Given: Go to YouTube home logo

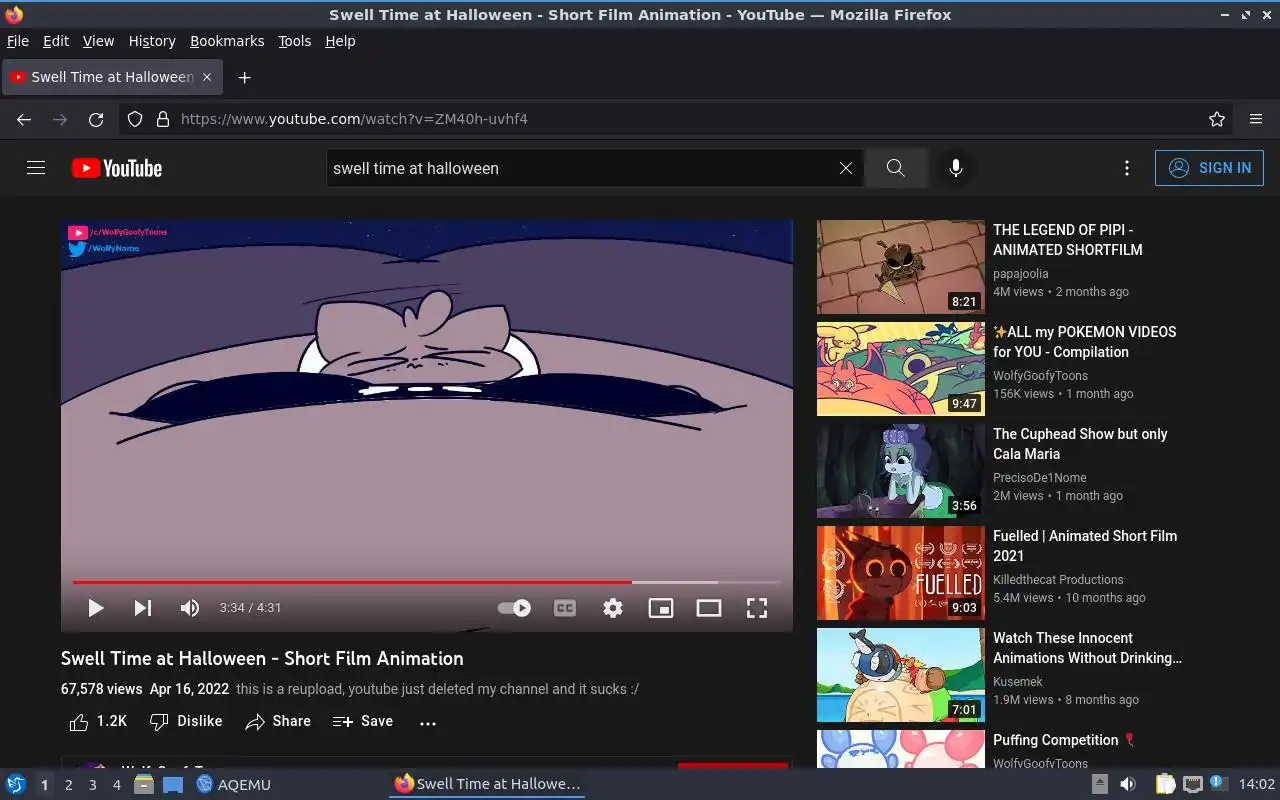Looking at the screenshot, I should (117, 168).
